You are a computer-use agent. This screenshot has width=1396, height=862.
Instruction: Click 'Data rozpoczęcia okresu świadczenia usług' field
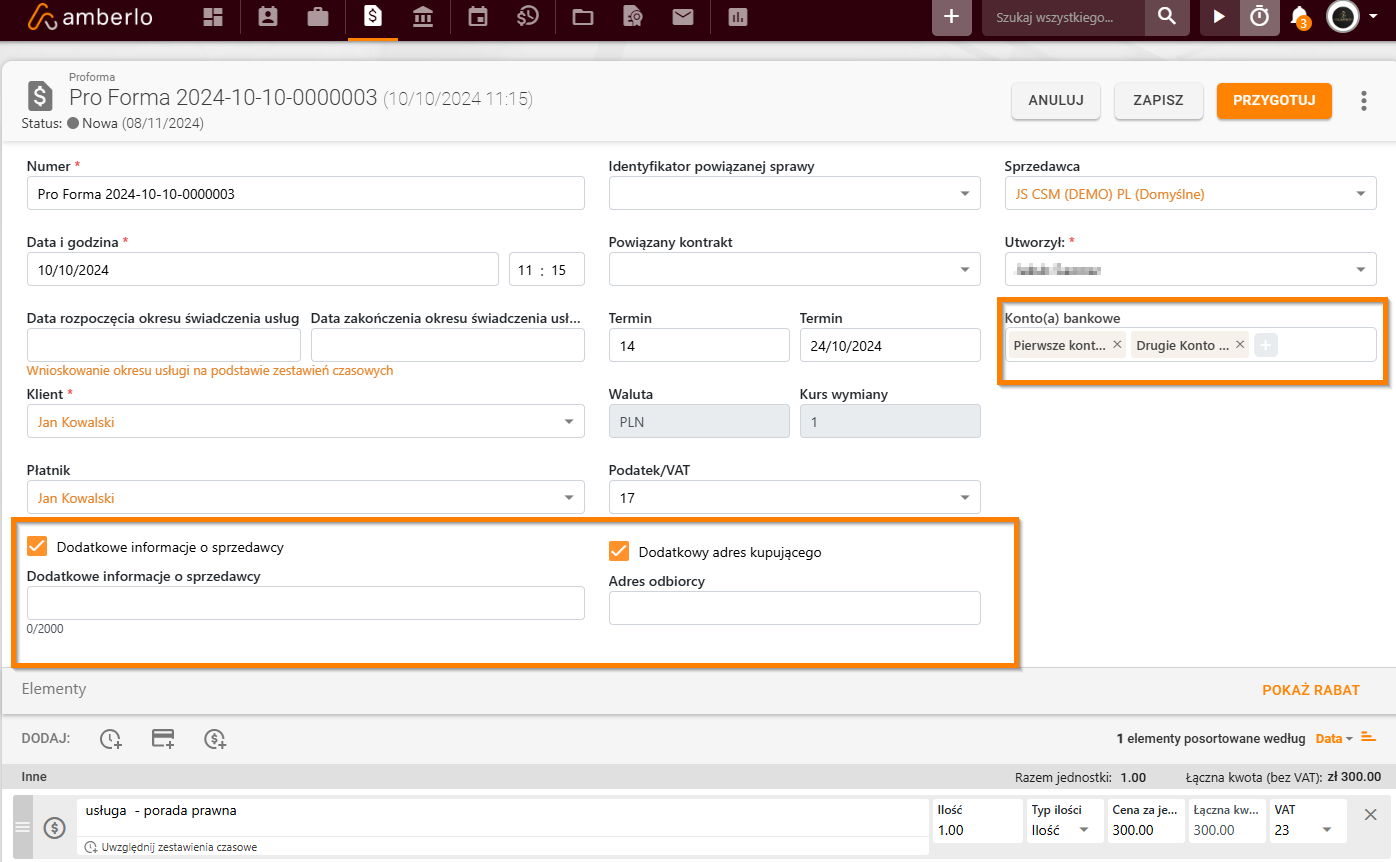point(164,346)
